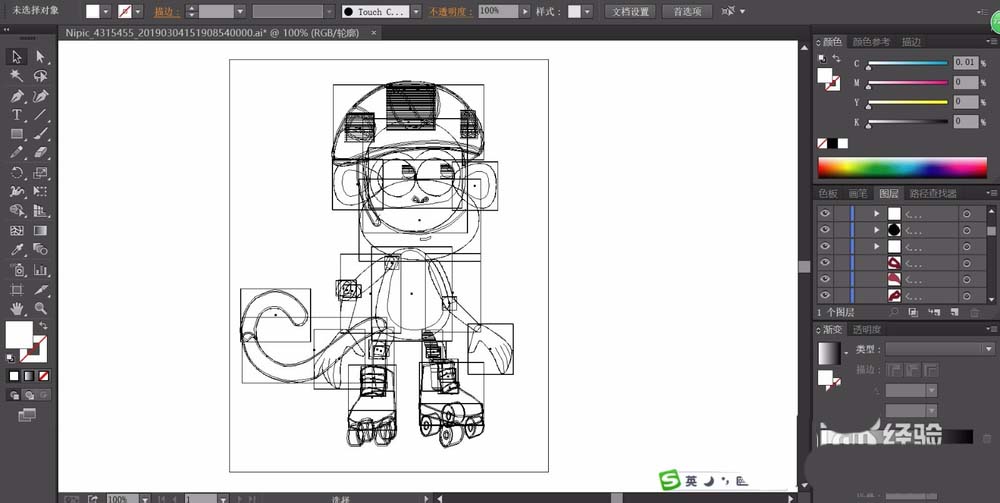
Task: Toggle visibility eye of fourth layer row
Action: [x=825, y=263]
